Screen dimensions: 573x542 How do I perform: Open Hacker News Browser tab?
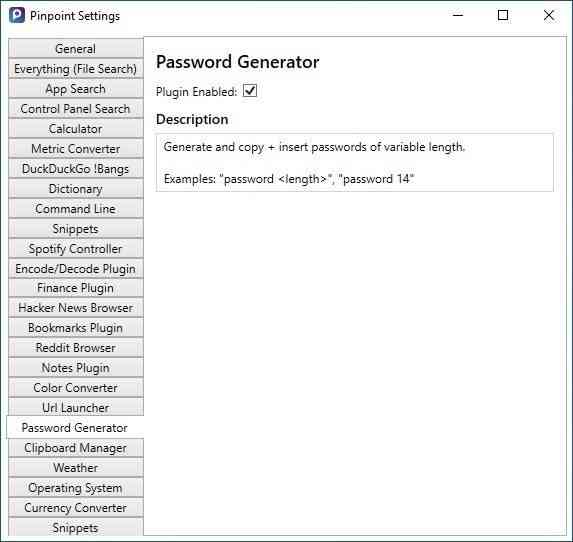[x=76, y=308]
